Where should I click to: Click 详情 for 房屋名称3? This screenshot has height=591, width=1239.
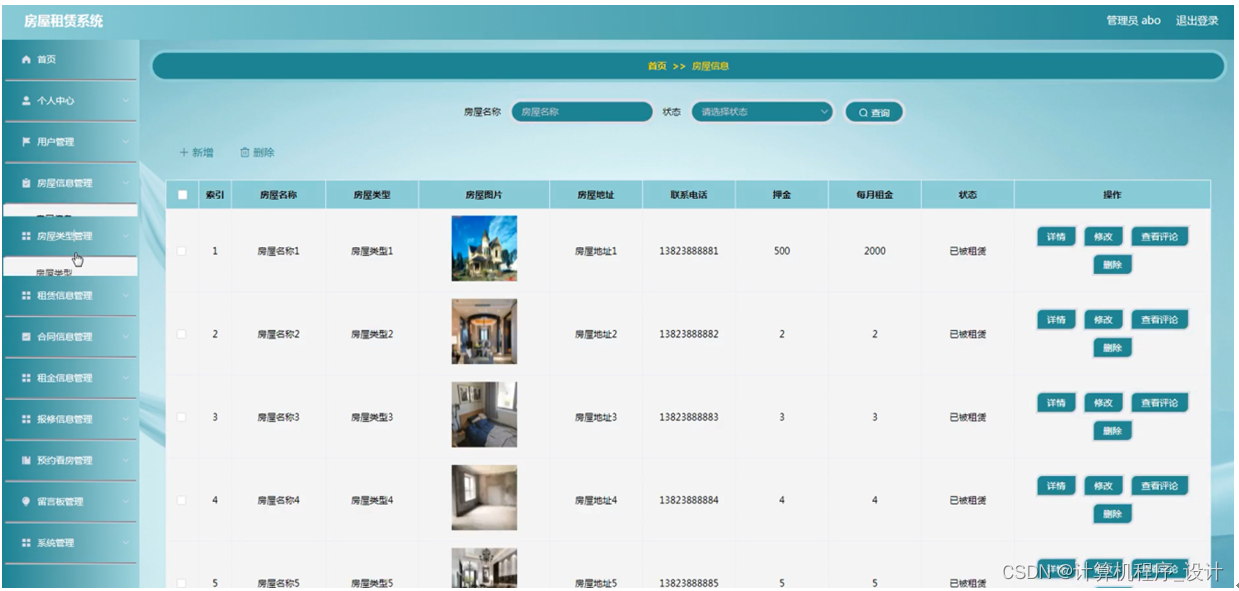point(1056,403)
